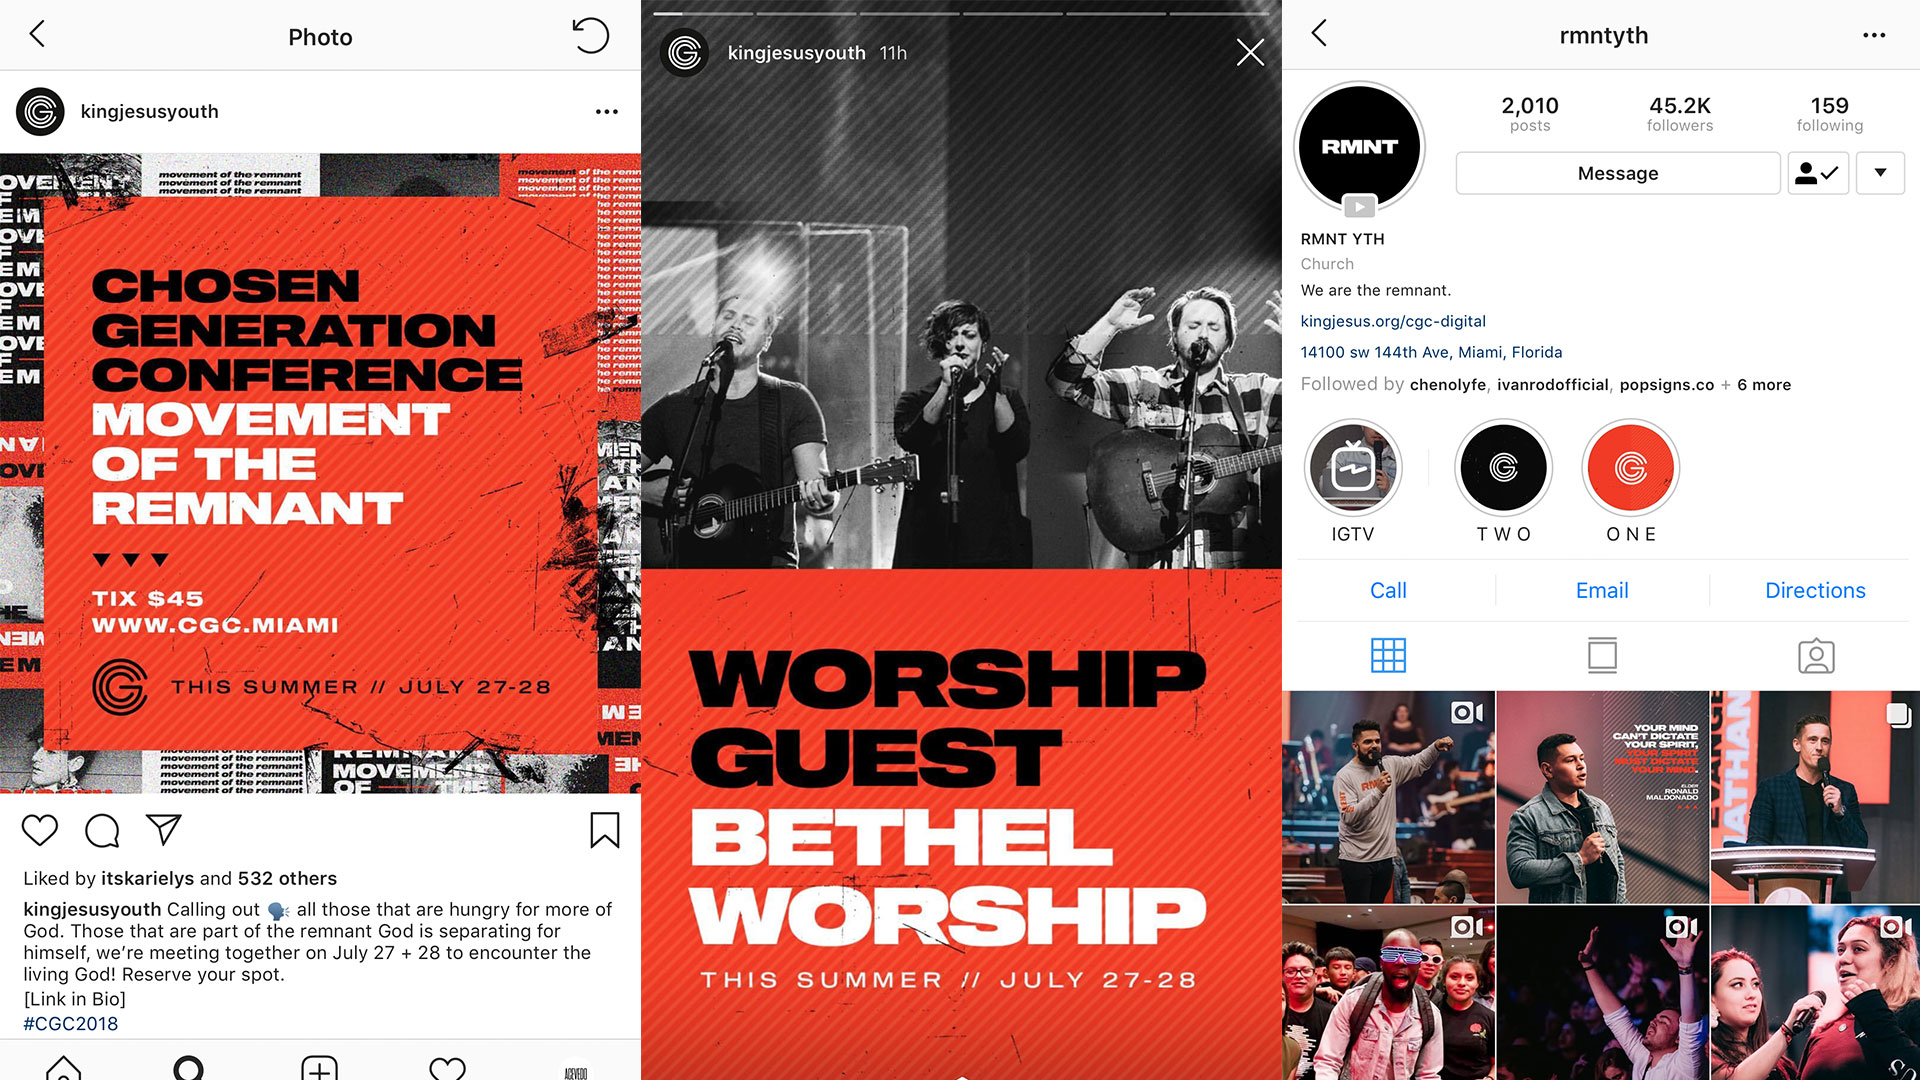The width and height of the screenshot is (1920, 1080).
Task: Toggle following status with the person-check button
Action: (x=1818, y=173)
